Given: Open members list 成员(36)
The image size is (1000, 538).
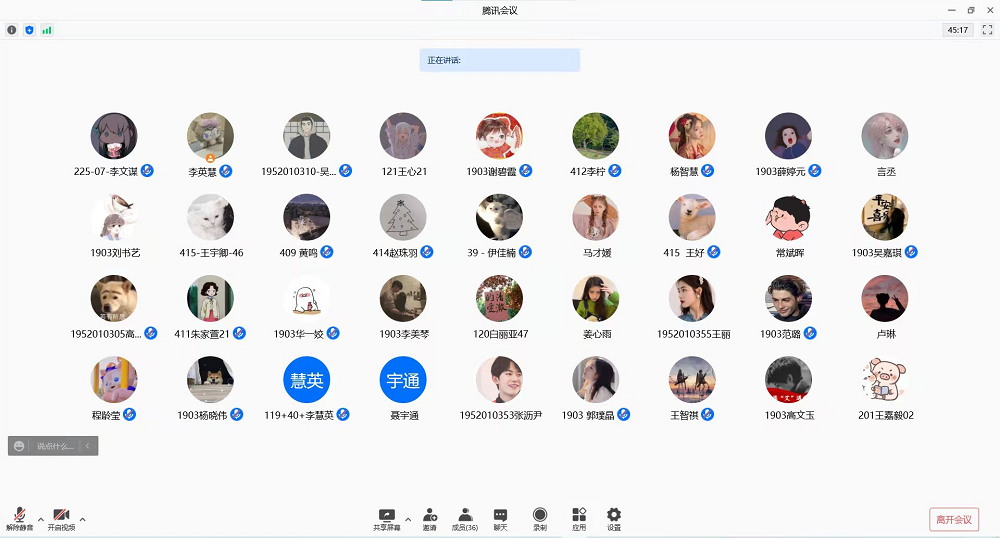Looking at the screenshot, I should 464,517.
